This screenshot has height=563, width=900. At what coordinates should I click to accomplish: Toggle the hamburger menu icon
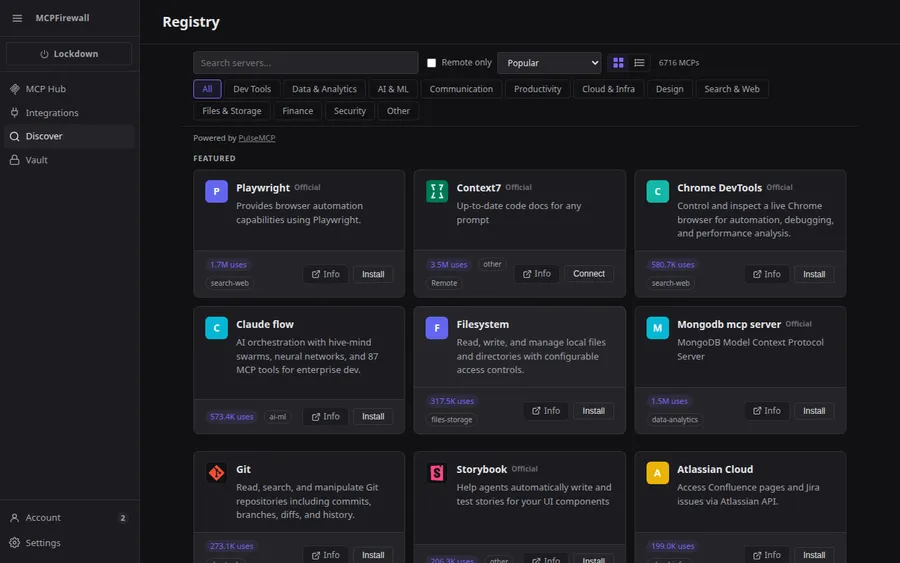point(17,18)
